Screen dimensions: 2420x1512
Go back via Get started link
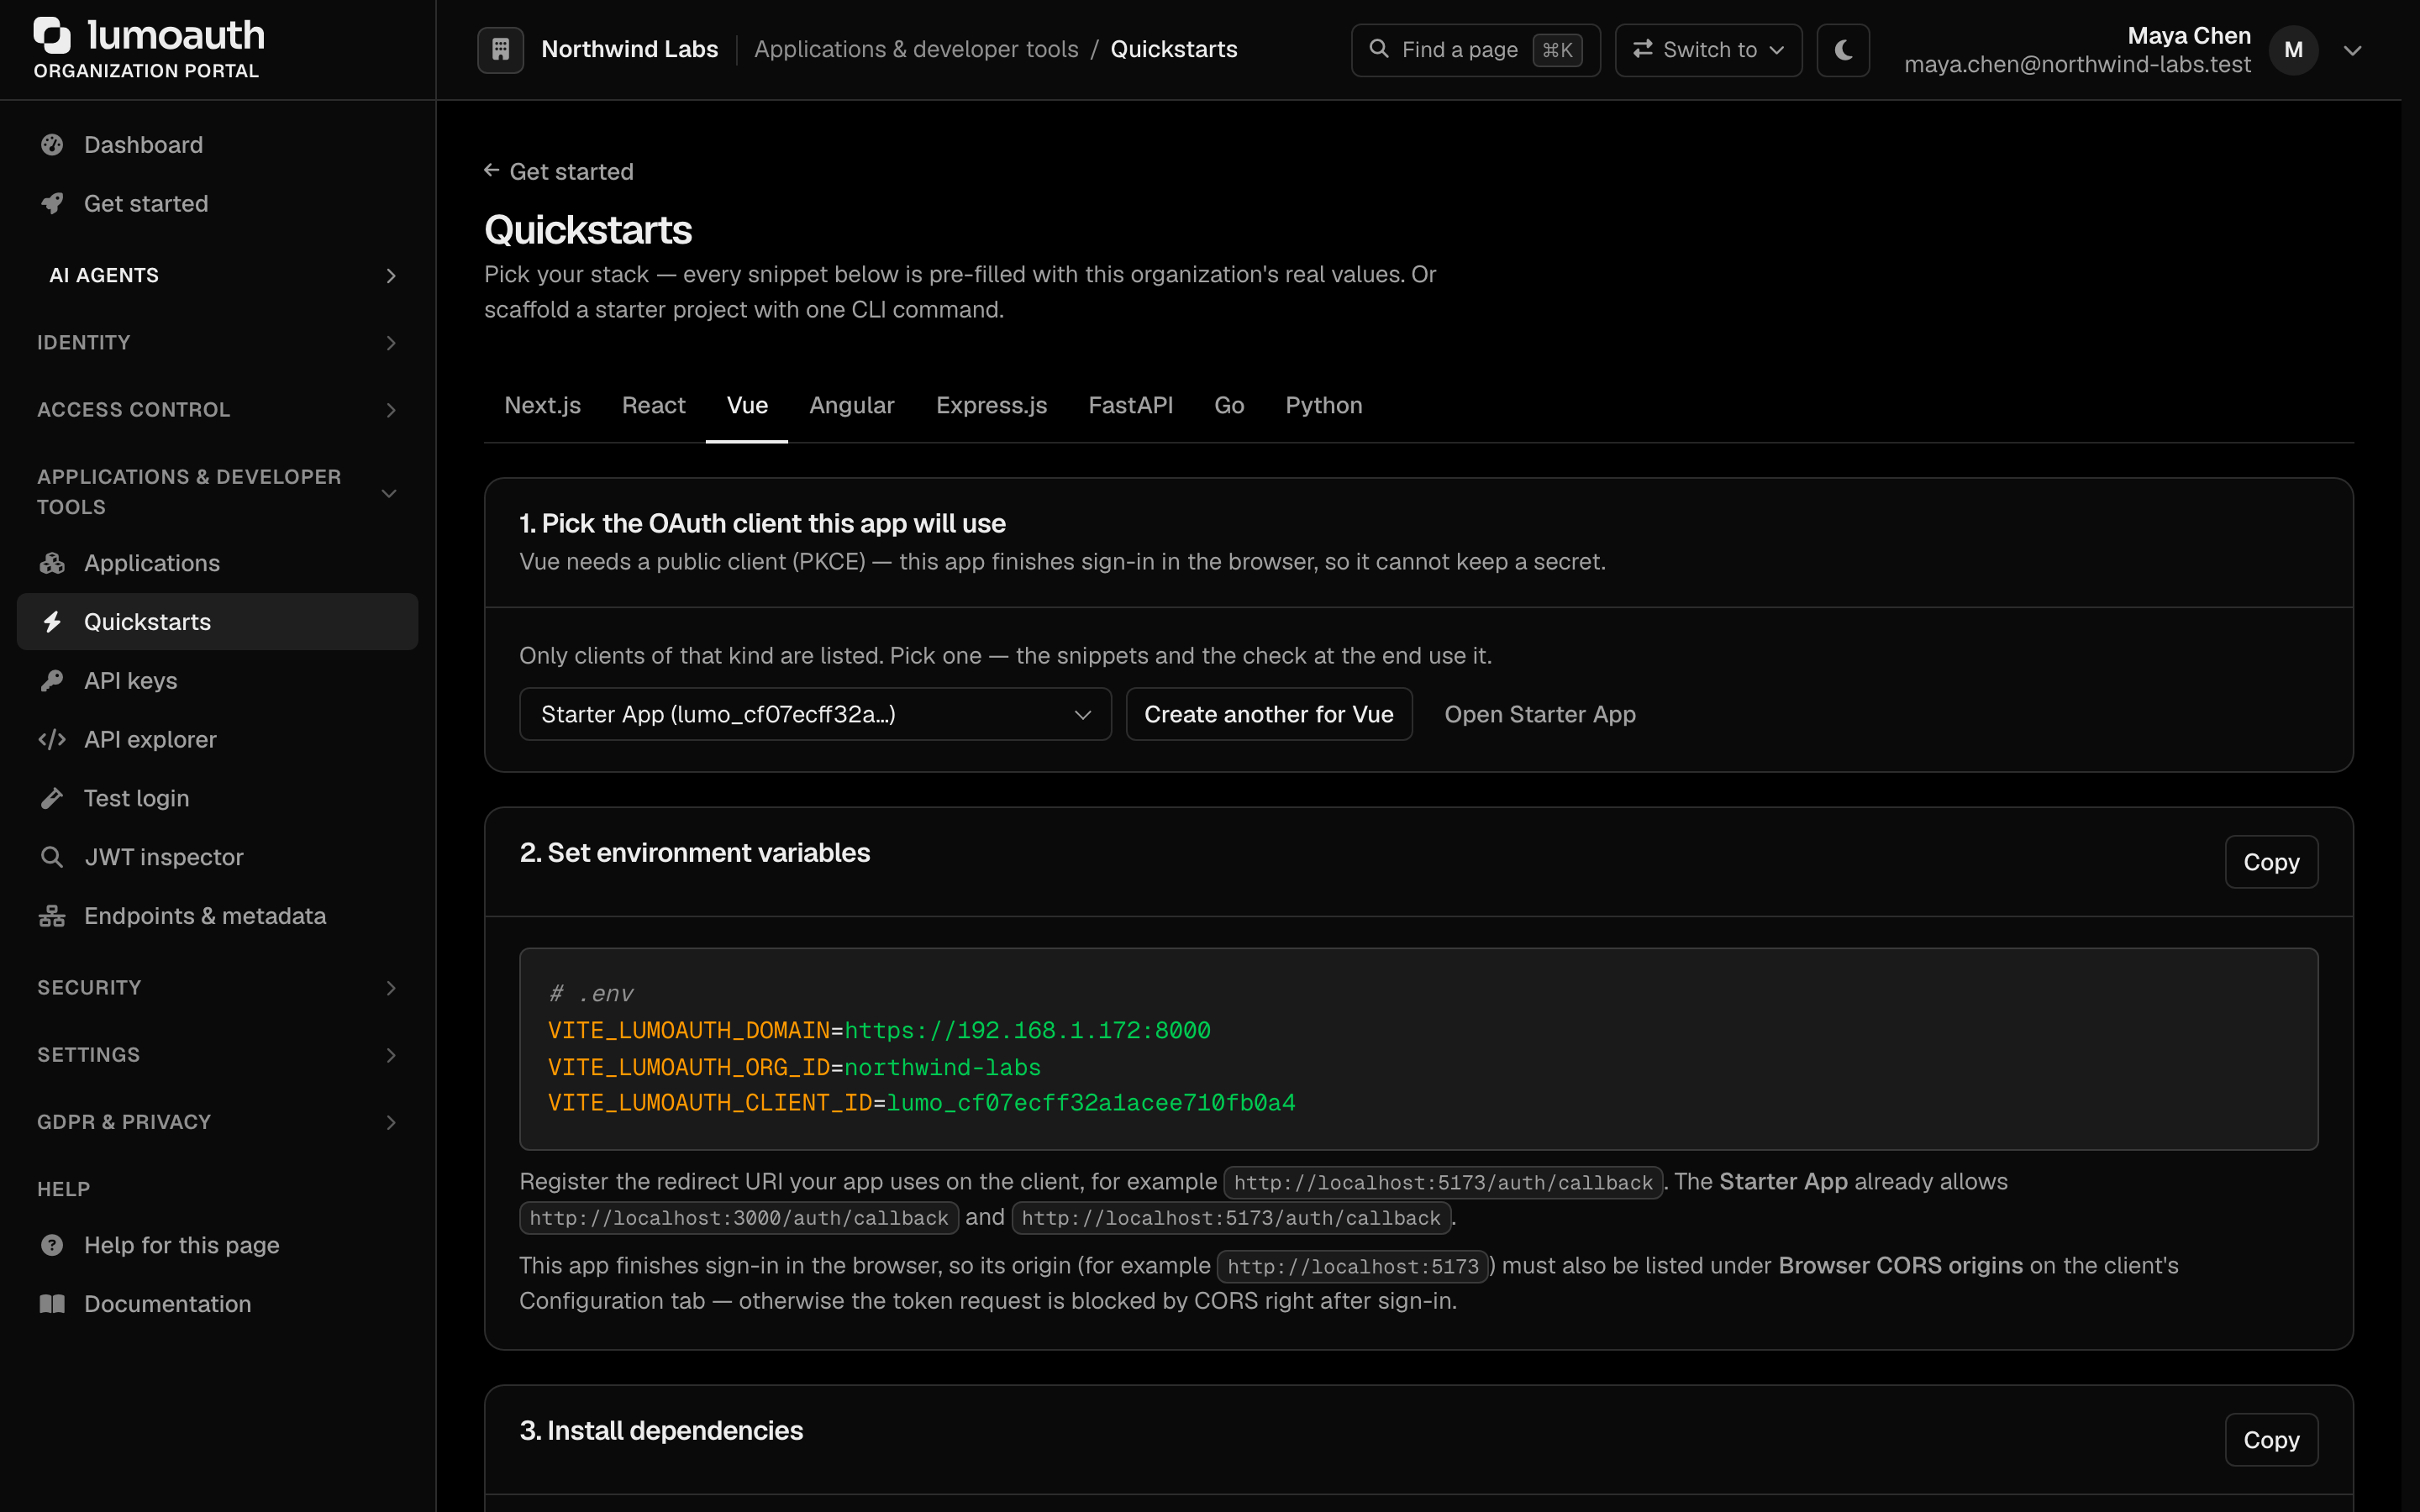pyautogui.click(x=559, y=172)
